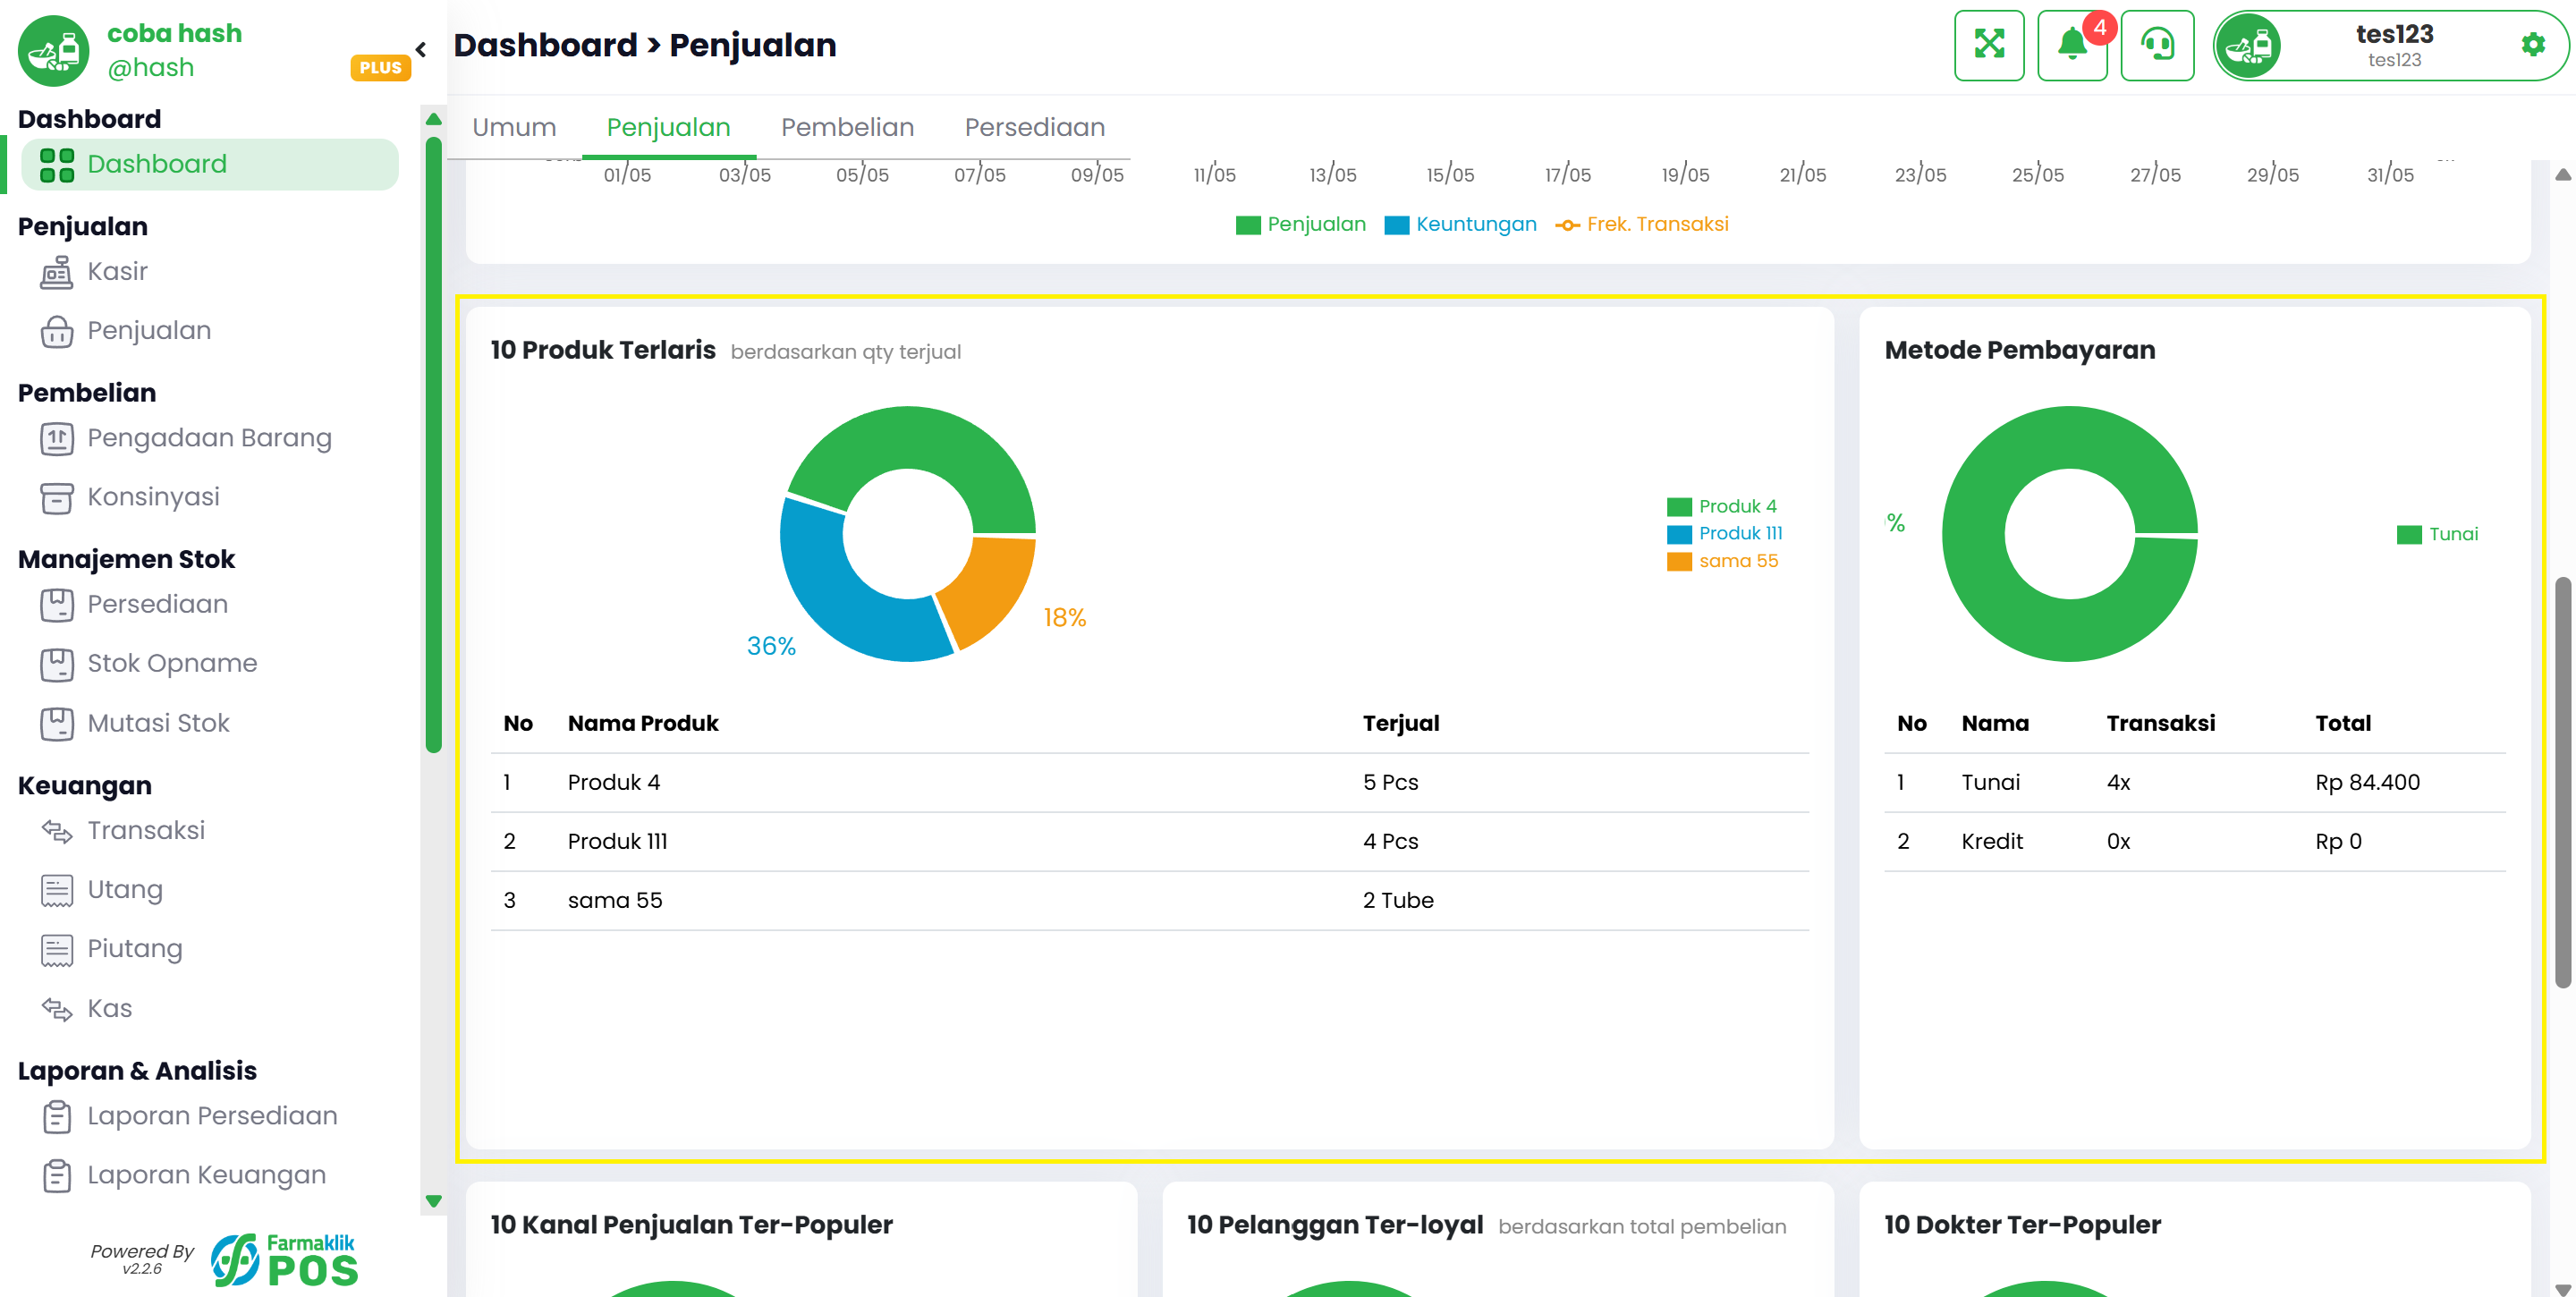Click the tes123 profile avatar
Screen dimensions: 2576x1297
coord(2248,46)
